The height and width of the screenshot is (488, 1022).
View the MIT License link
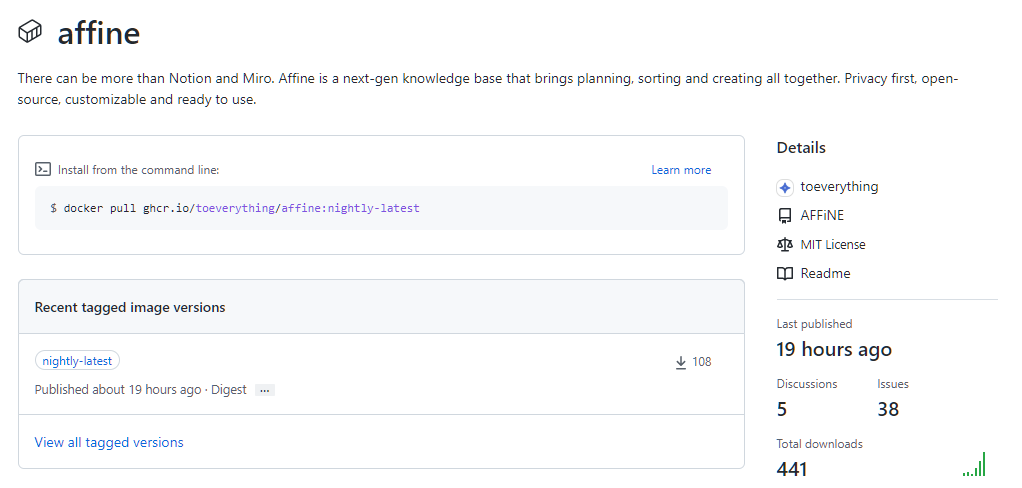tap(833, 245)
